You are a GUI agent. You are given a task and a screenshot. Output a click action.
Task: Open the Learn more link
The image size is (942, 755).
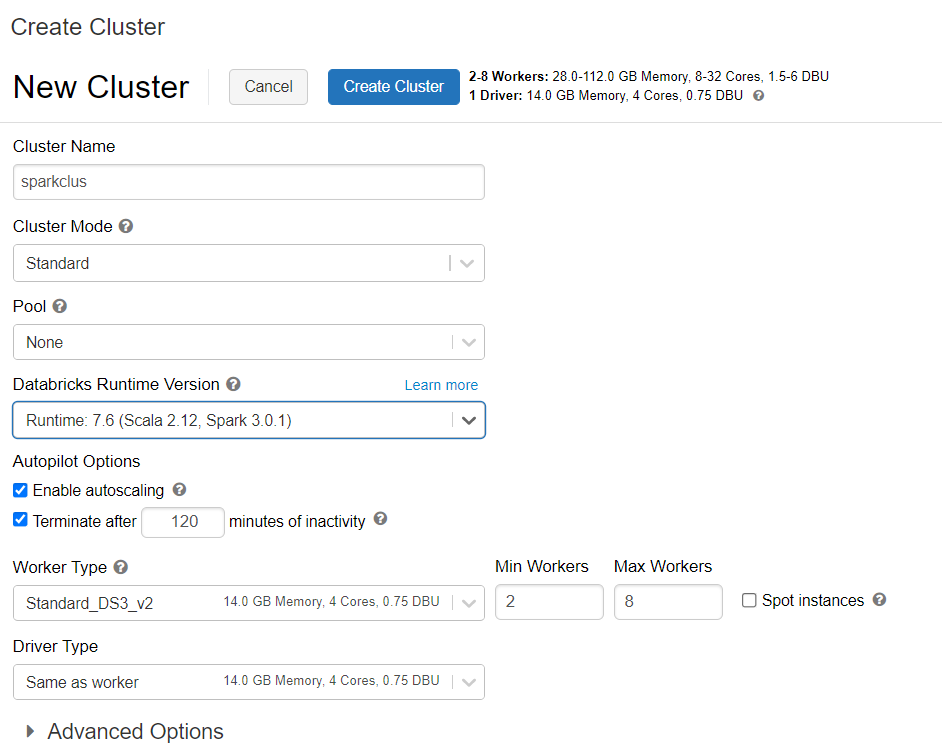point(441,385)
